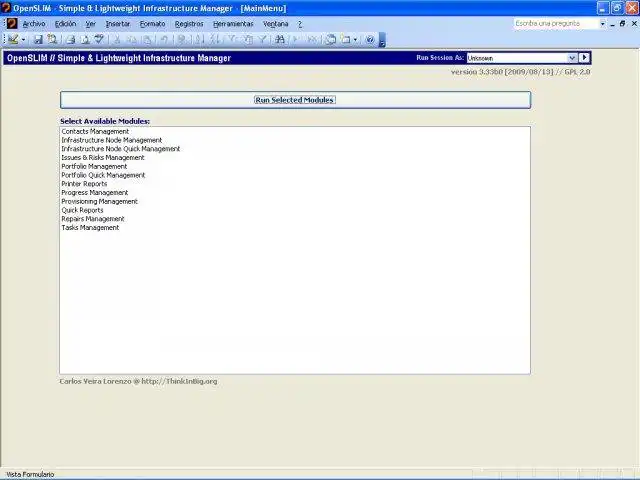
Task: Click the Spelling check toolbar icon
Action: (x=99, y=39)
